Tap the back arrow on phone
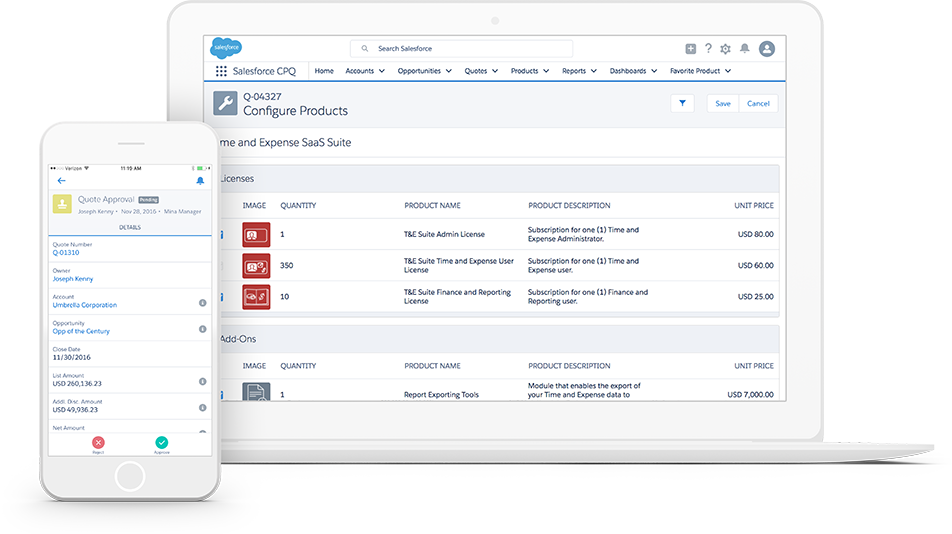Viewport: 952px width, 534px height. (62, 181)
